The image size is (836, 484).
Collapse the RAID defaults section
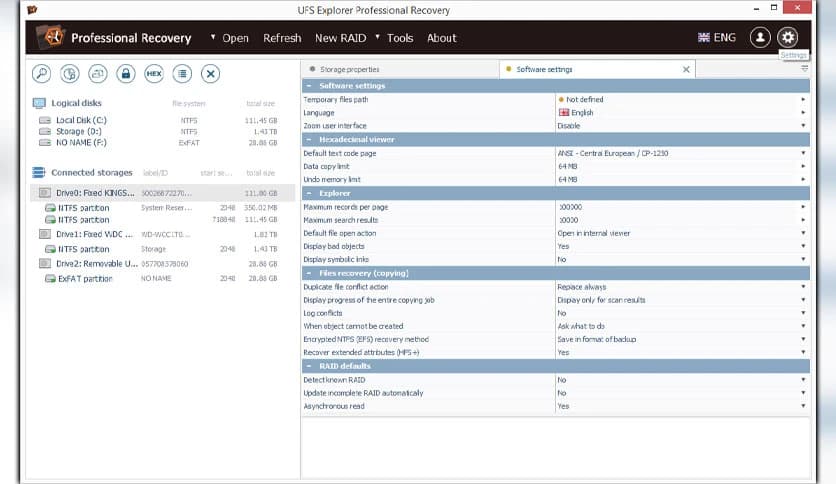click(309, 366)
